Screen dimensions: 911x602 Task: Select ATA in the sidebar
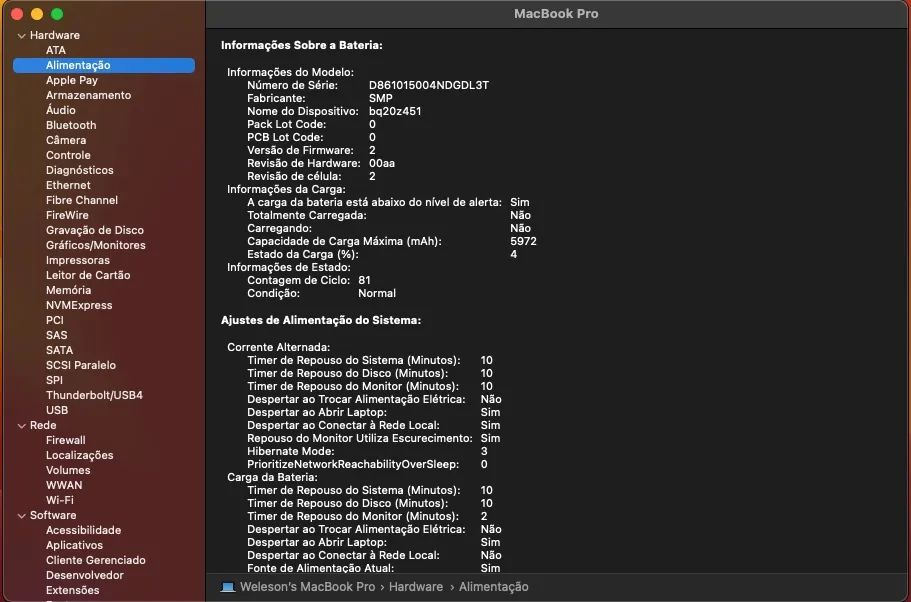56,50
